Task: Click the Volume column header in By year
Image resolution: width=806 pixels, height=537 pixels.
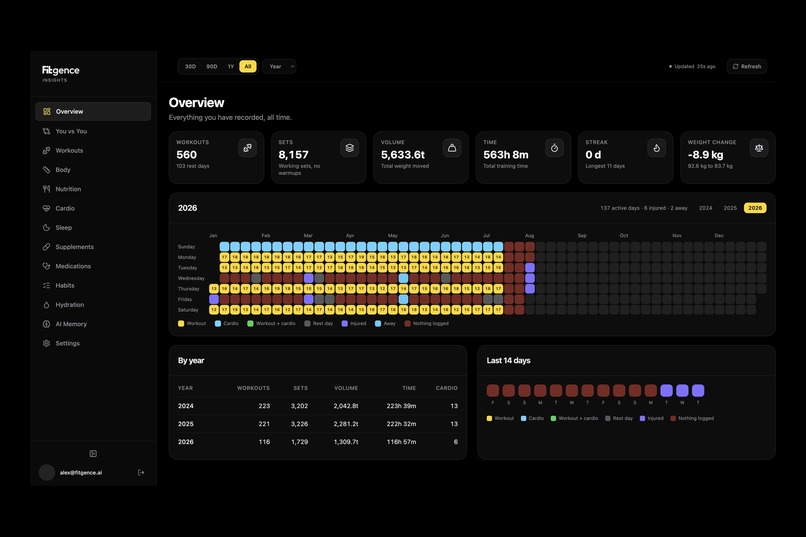Action: coord(346,388)
